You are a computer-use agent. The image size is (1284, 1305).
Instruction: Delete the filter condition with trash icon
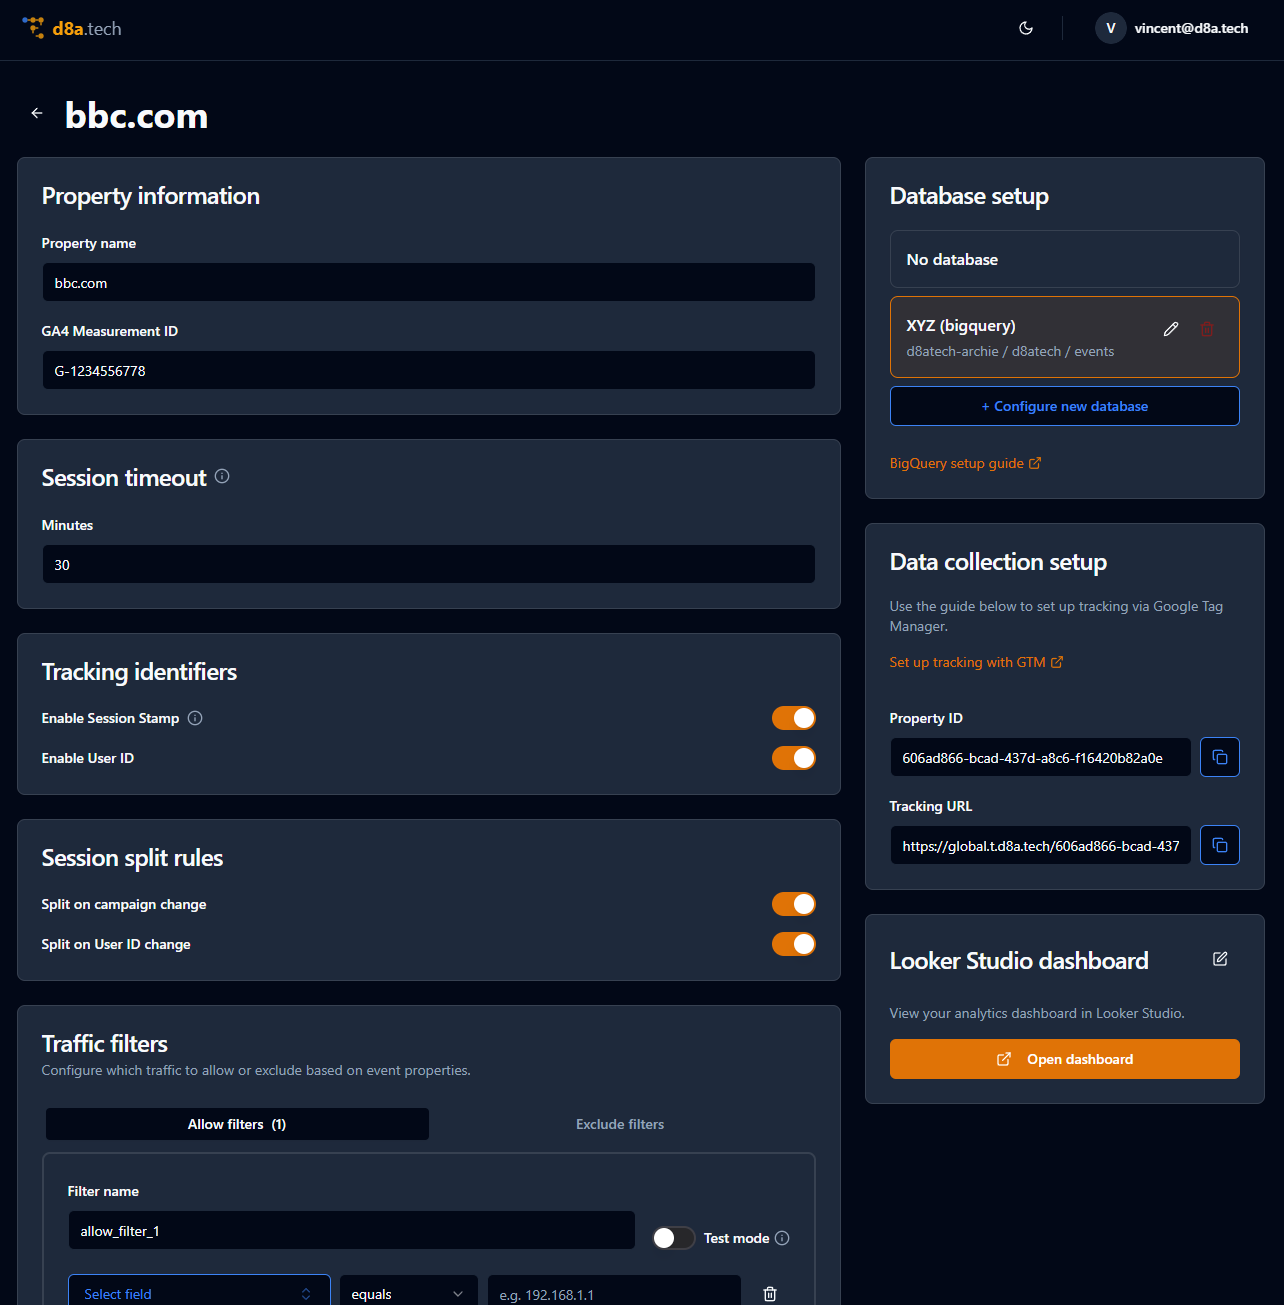pos(769,1293)
